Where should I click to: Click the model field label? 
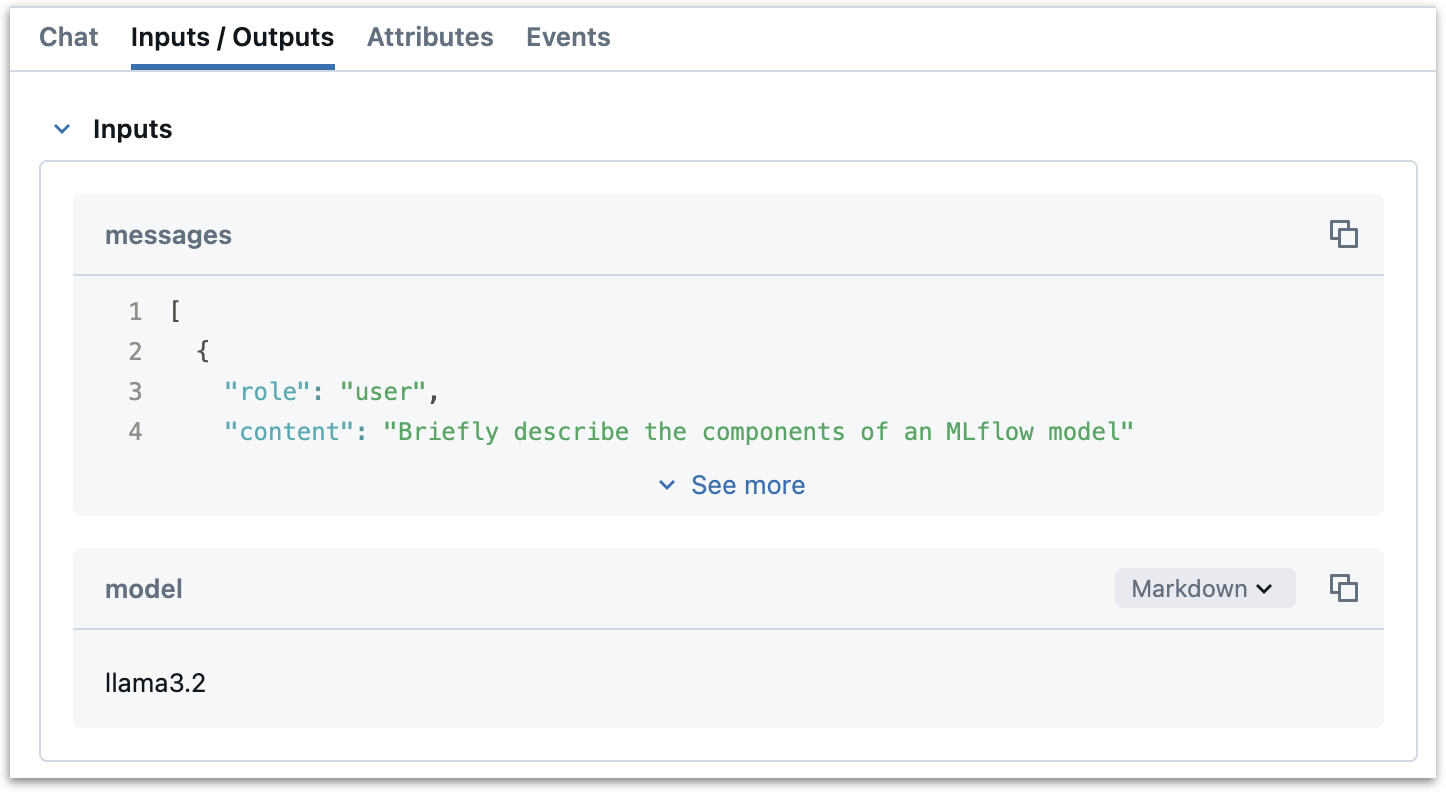pyautogui.click(x=144, y=589)
